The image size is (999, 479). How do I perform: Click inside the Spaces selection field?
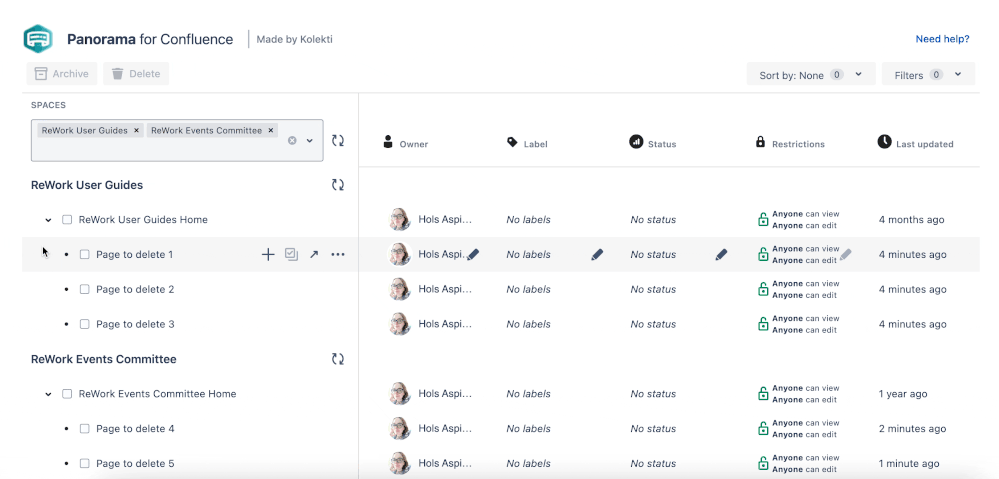tap(177, 140)
